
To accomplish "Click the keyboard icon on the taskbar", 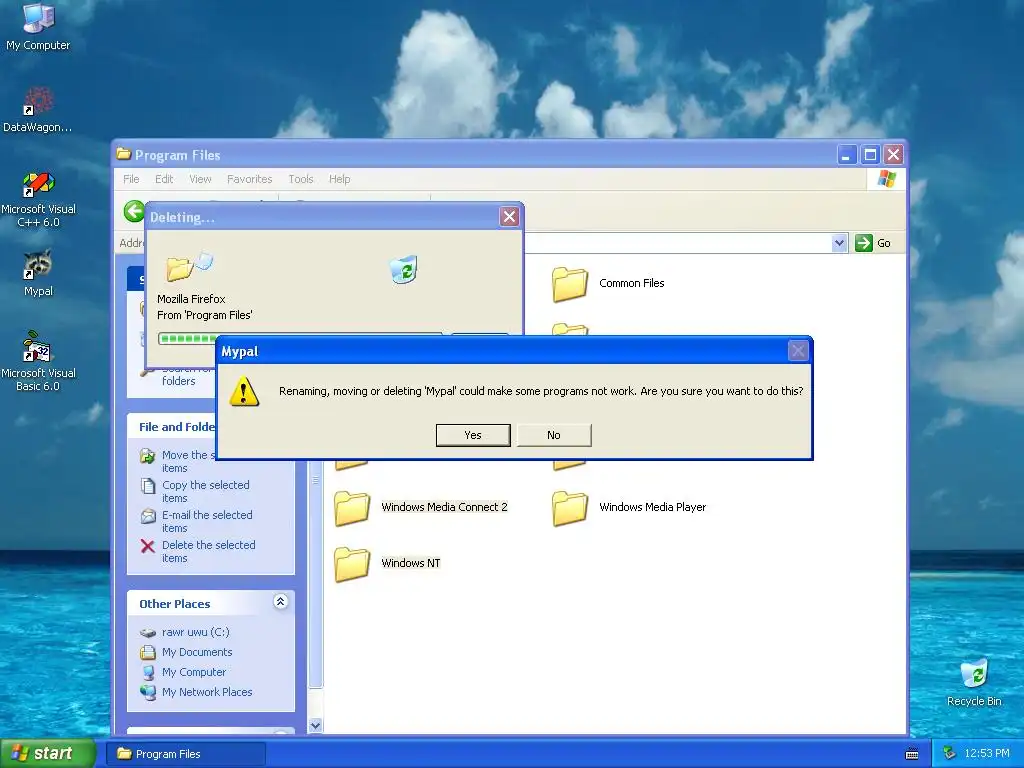I will click(912, 754).
